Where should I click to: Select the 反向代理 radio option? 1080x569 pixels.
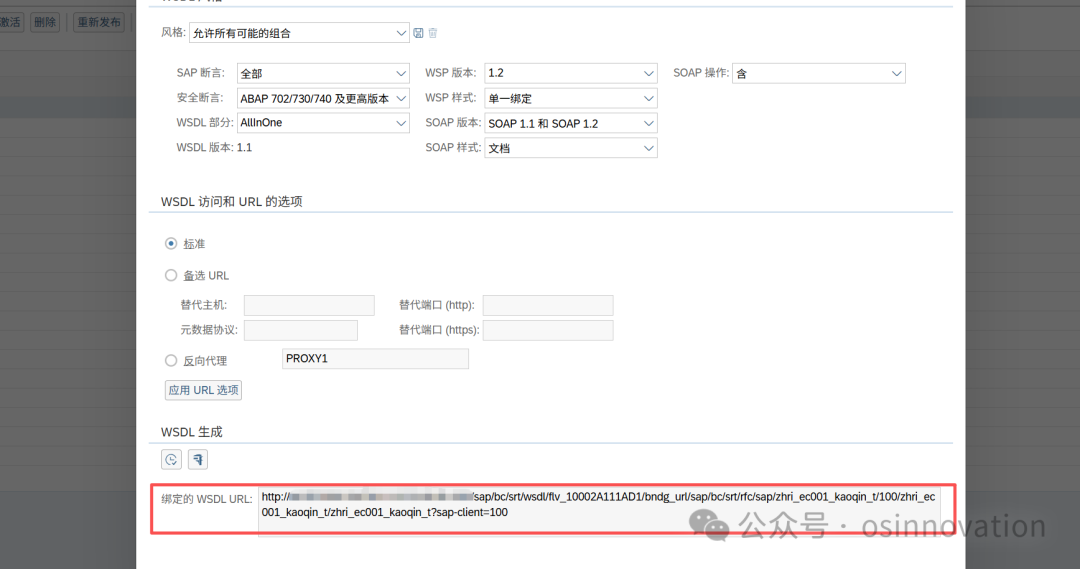point(171,360)
